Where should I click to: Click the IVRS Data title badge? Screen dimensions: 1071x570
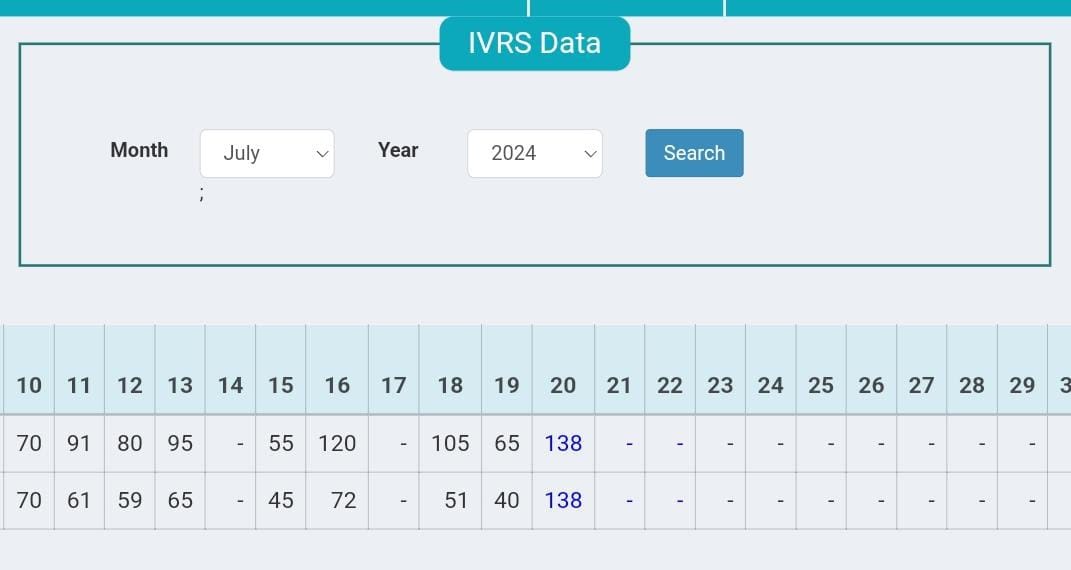point(534,43)
